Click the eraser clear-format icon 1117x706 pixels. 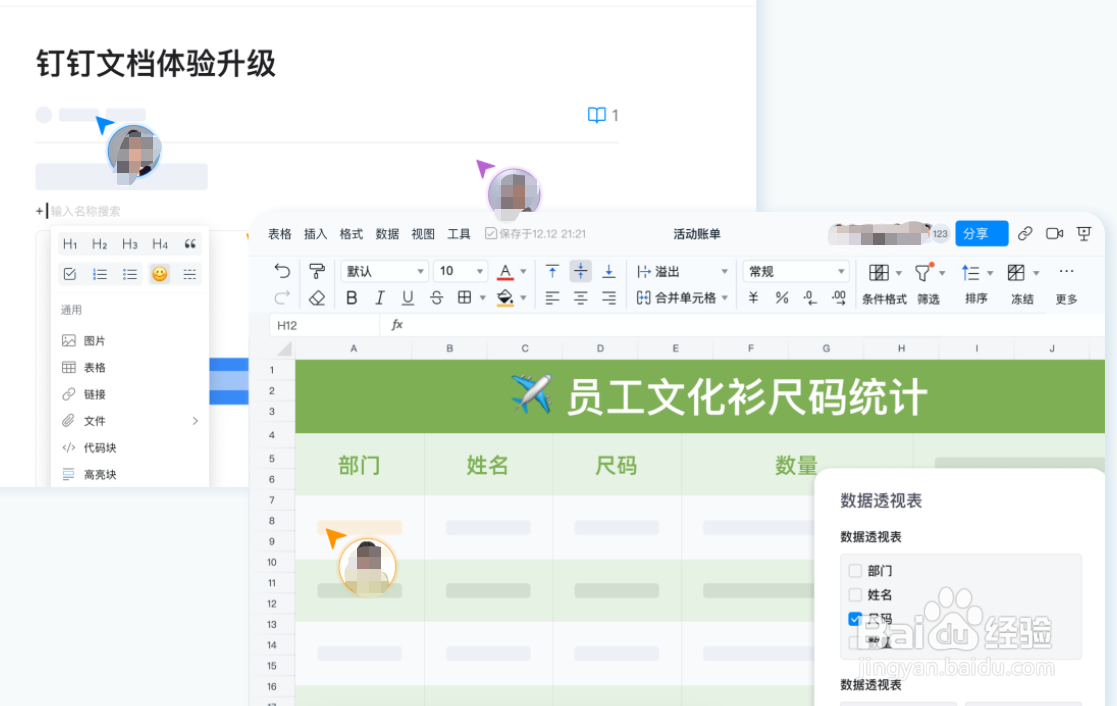coord(317,298)
